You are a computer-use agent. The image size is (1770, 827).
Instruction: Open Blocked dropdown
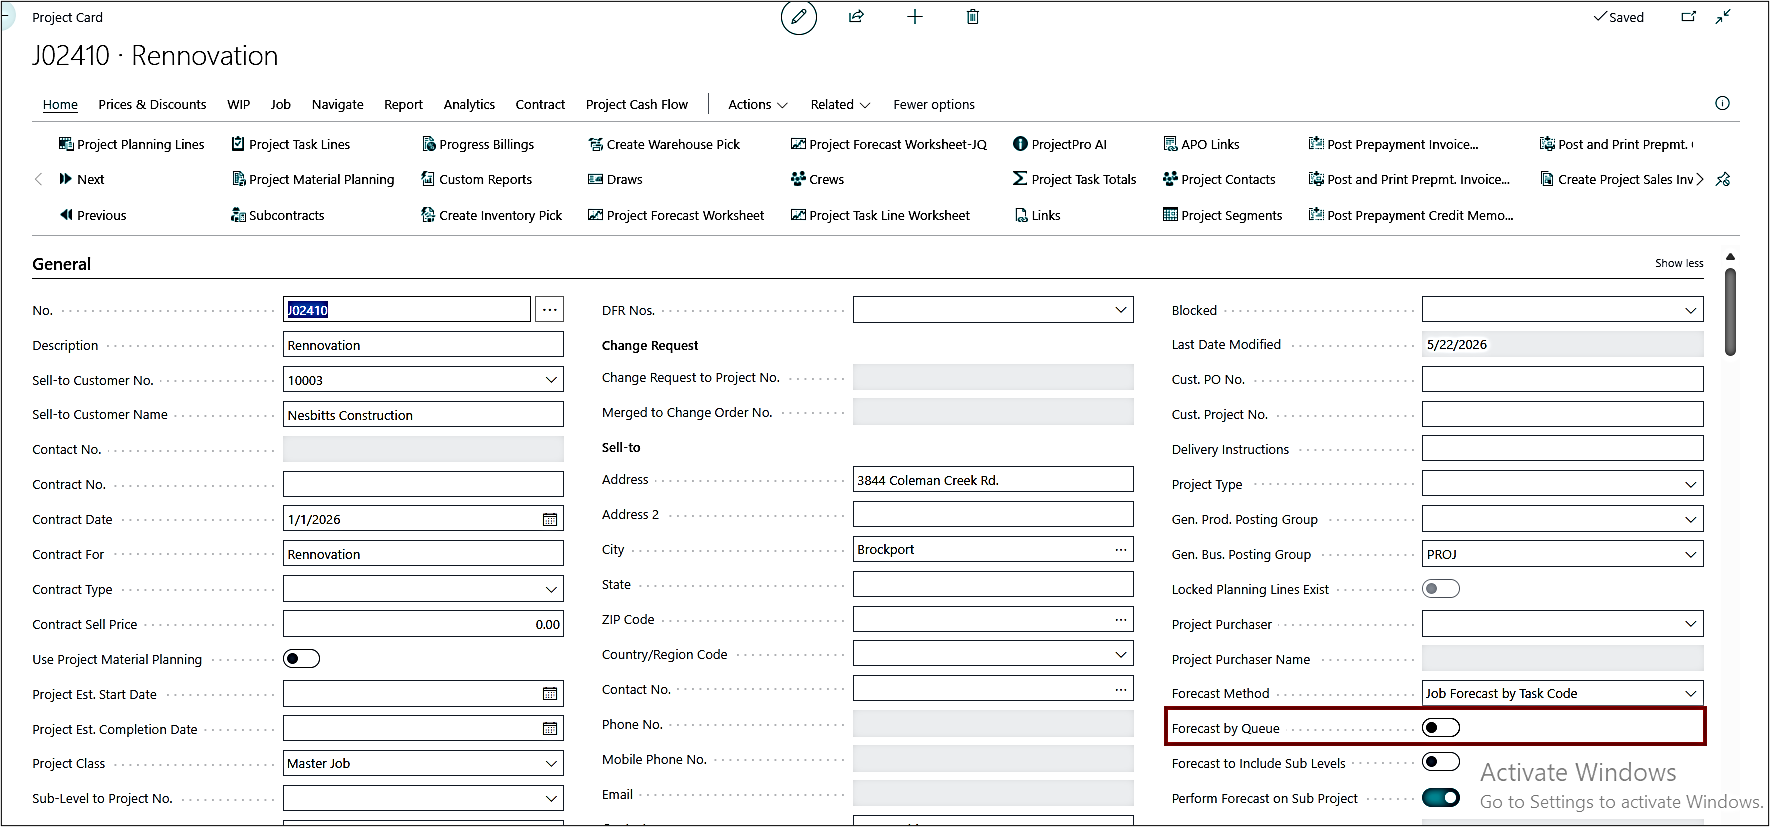pos(1691,310)
